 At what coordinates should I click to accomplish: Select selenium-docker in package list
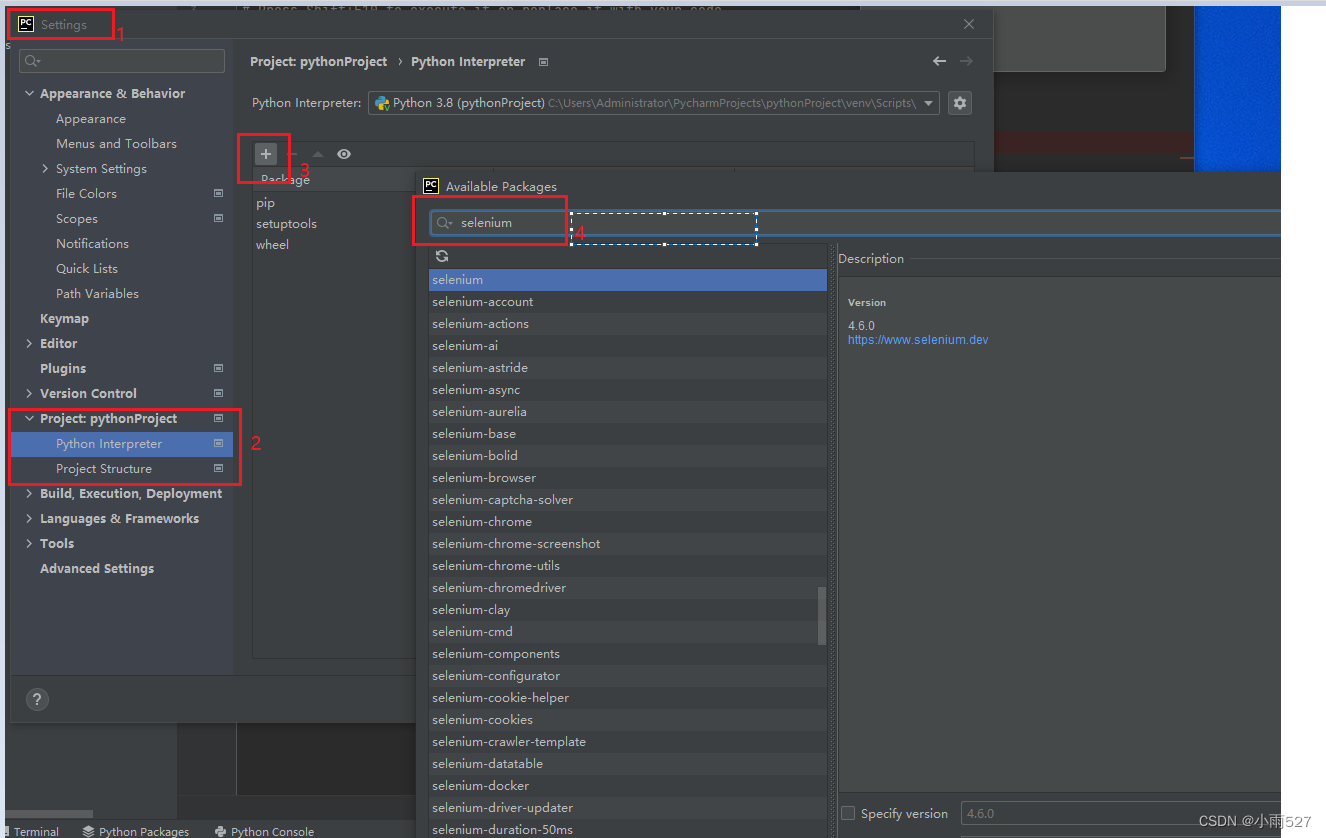tap(628, 786)
